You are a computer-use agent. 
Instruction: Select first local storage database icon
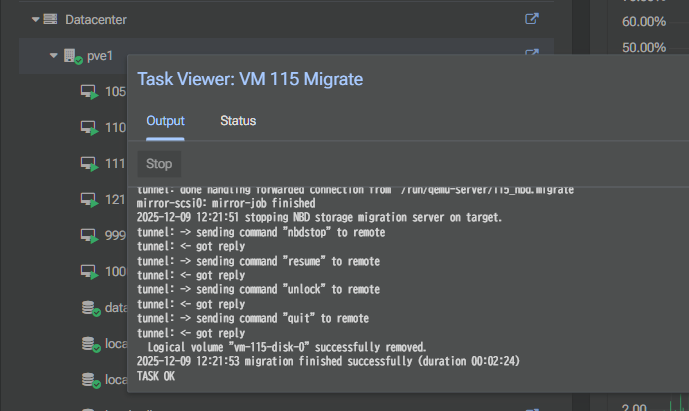click(89, 344)
